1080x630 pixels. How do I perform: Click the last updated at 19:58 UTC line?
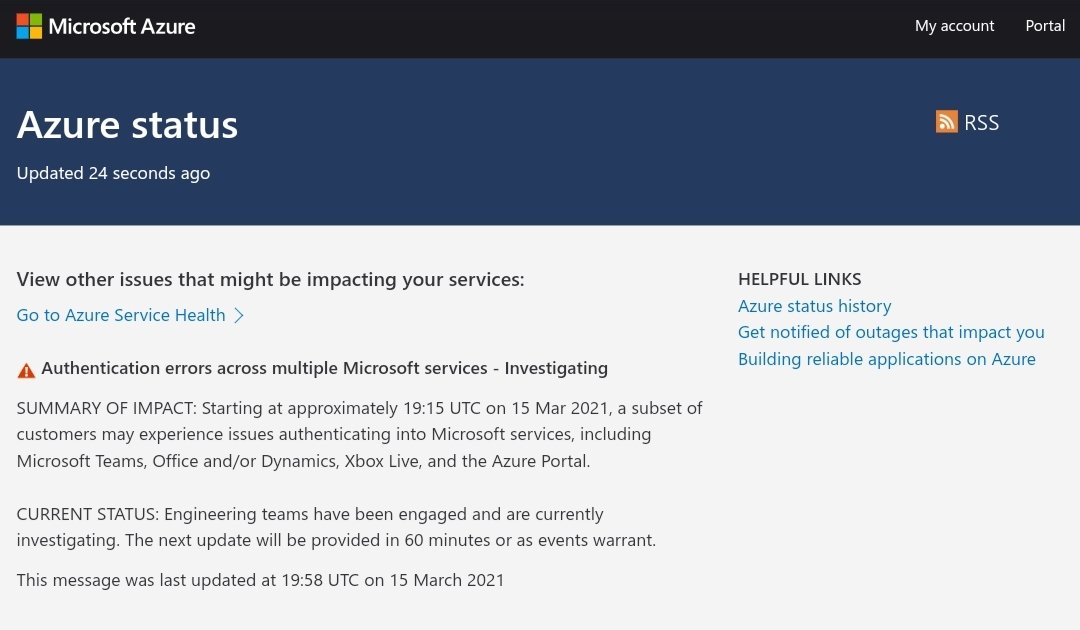tap(260, 580)
